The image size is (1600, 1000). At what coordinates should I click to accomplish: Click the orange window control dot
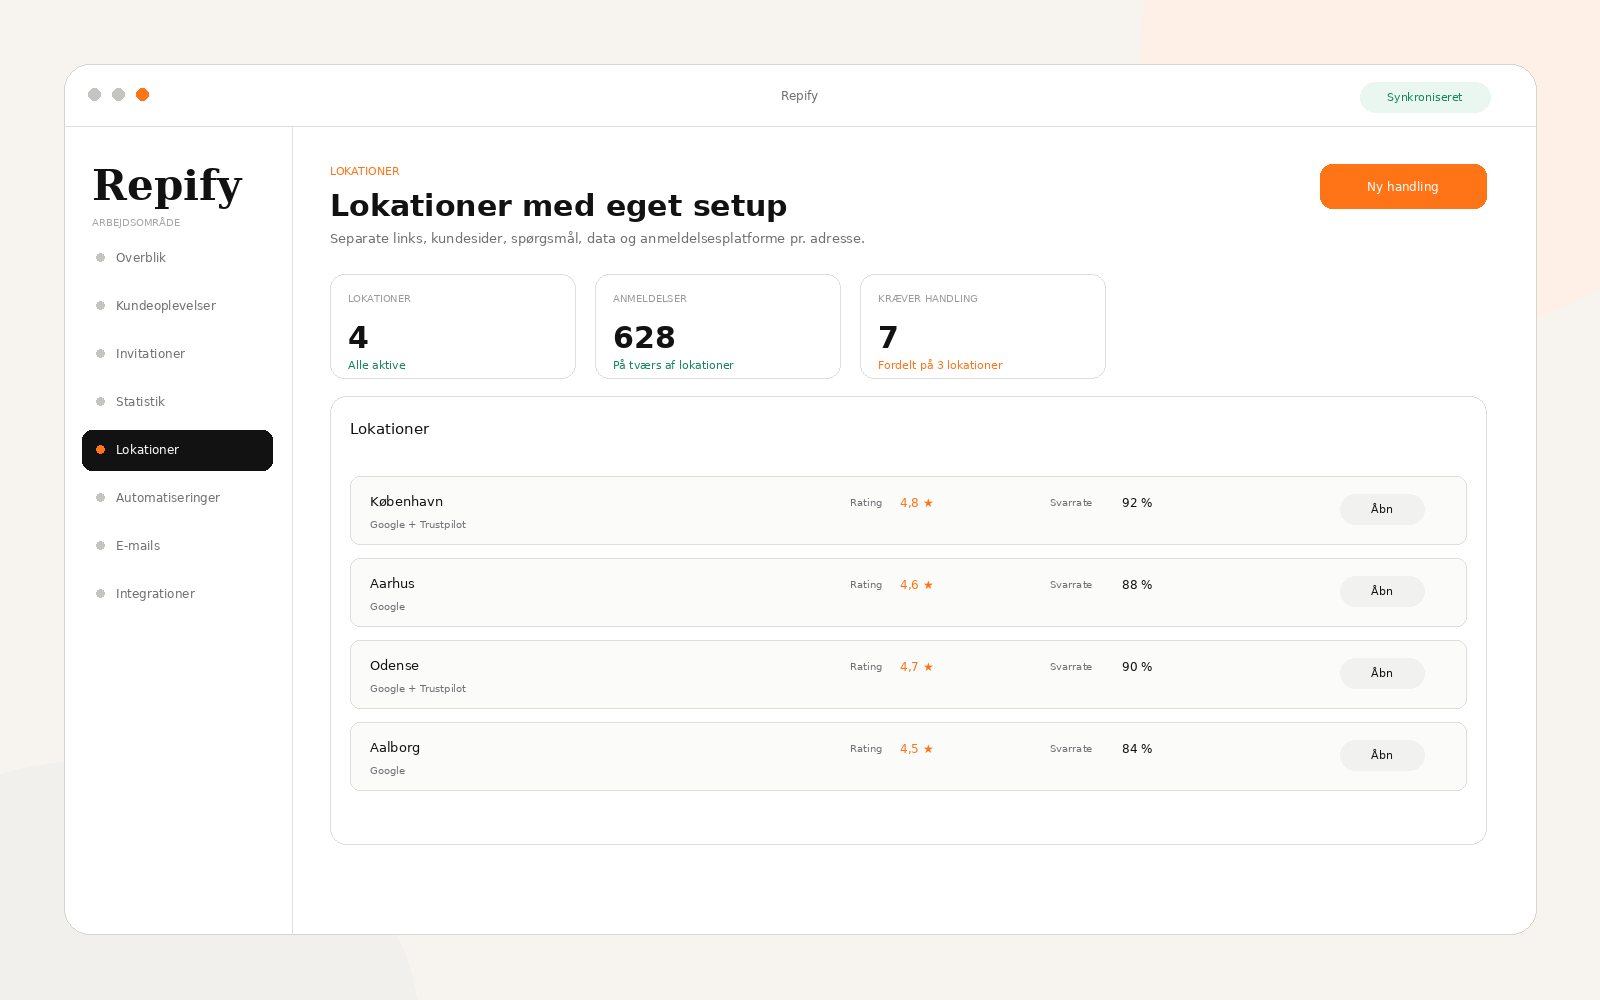[142, 95]
